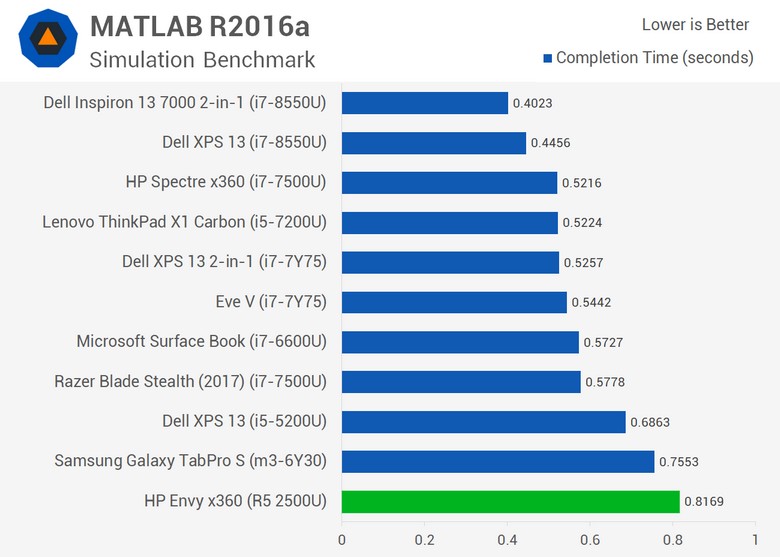Screen dimensions: 780x557
Task: Select the Samsung Galaxy TabPro S bar
Action: tap(498, 462)
